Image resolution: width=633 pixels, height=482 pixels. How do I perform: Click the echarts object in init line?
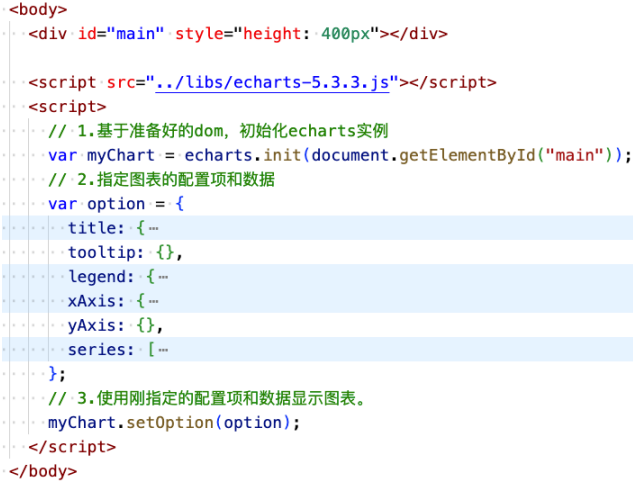[218, 155]
